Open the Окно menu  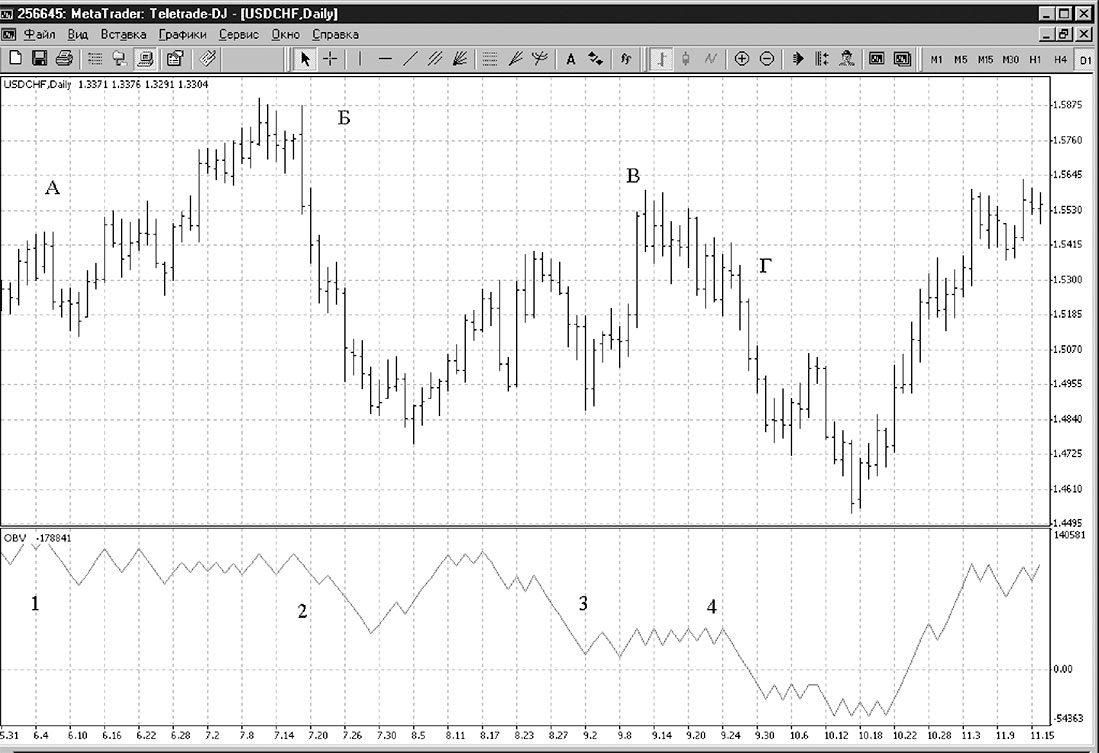[x=285, y=34]
